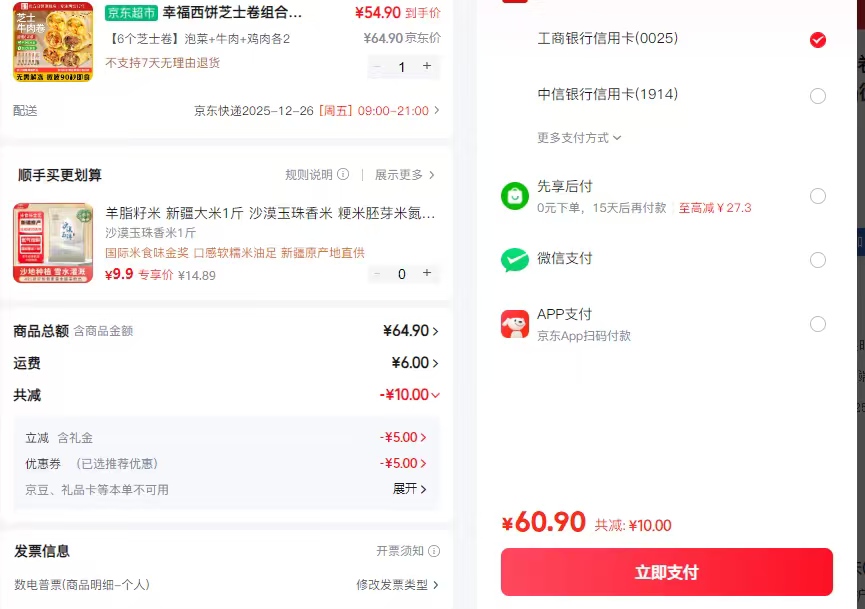Viewport: 865px width, 609px height.
Task: Select the 先享后付 radio option
Action: click(x=818, y=196)
